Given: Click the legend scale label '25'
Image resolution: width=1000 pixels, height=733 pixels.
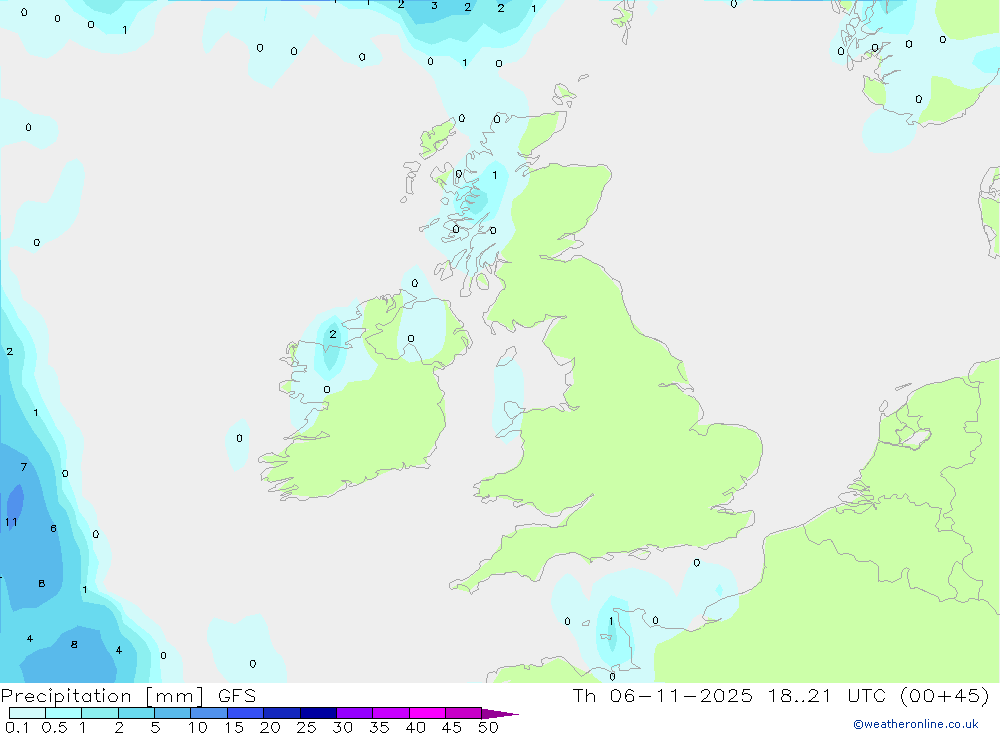Looking at the screenshot, I should pos(307,727).
